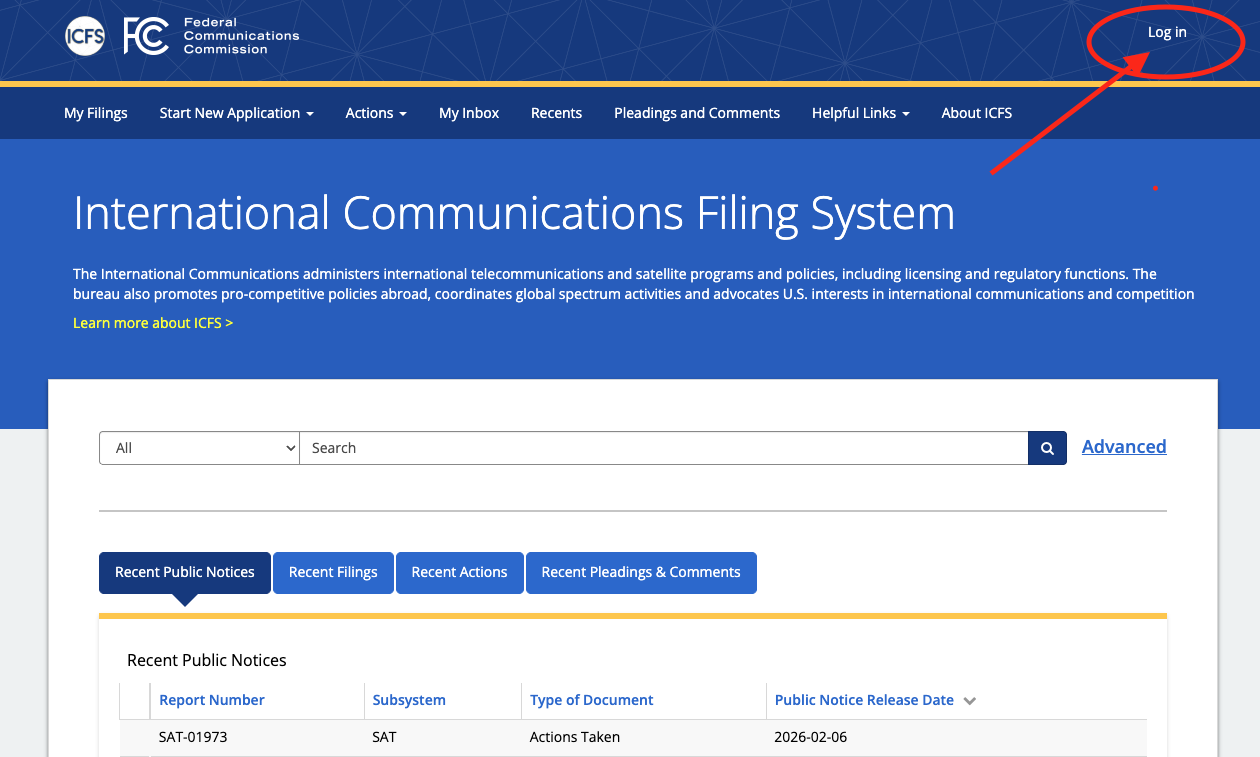Click the 2026-02-06 release date cell
Image resolution: width=1260 pixels, height=757 pixels.
click(810, 737)
